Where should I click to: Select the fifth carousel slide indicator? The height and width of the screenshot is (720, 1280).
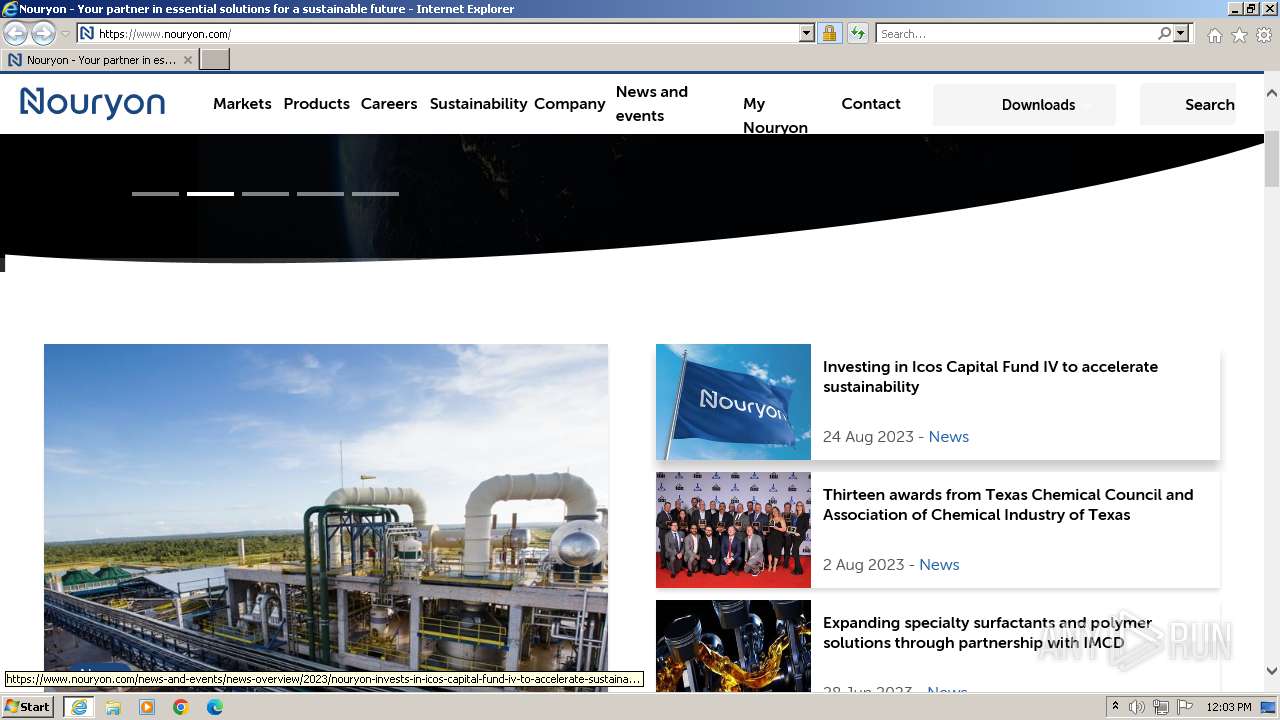pos(375,194)
